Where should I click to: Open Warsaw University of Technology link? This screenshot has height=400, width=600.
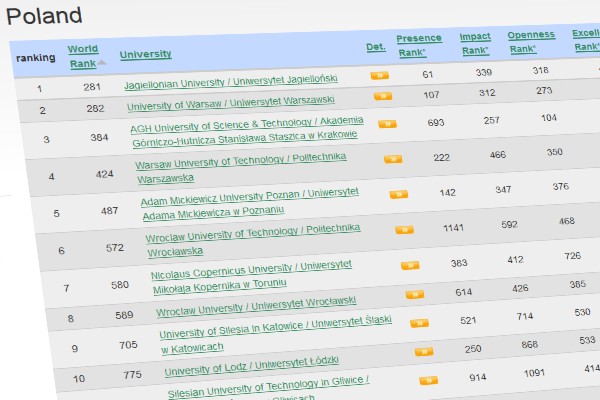pos(241,168)
